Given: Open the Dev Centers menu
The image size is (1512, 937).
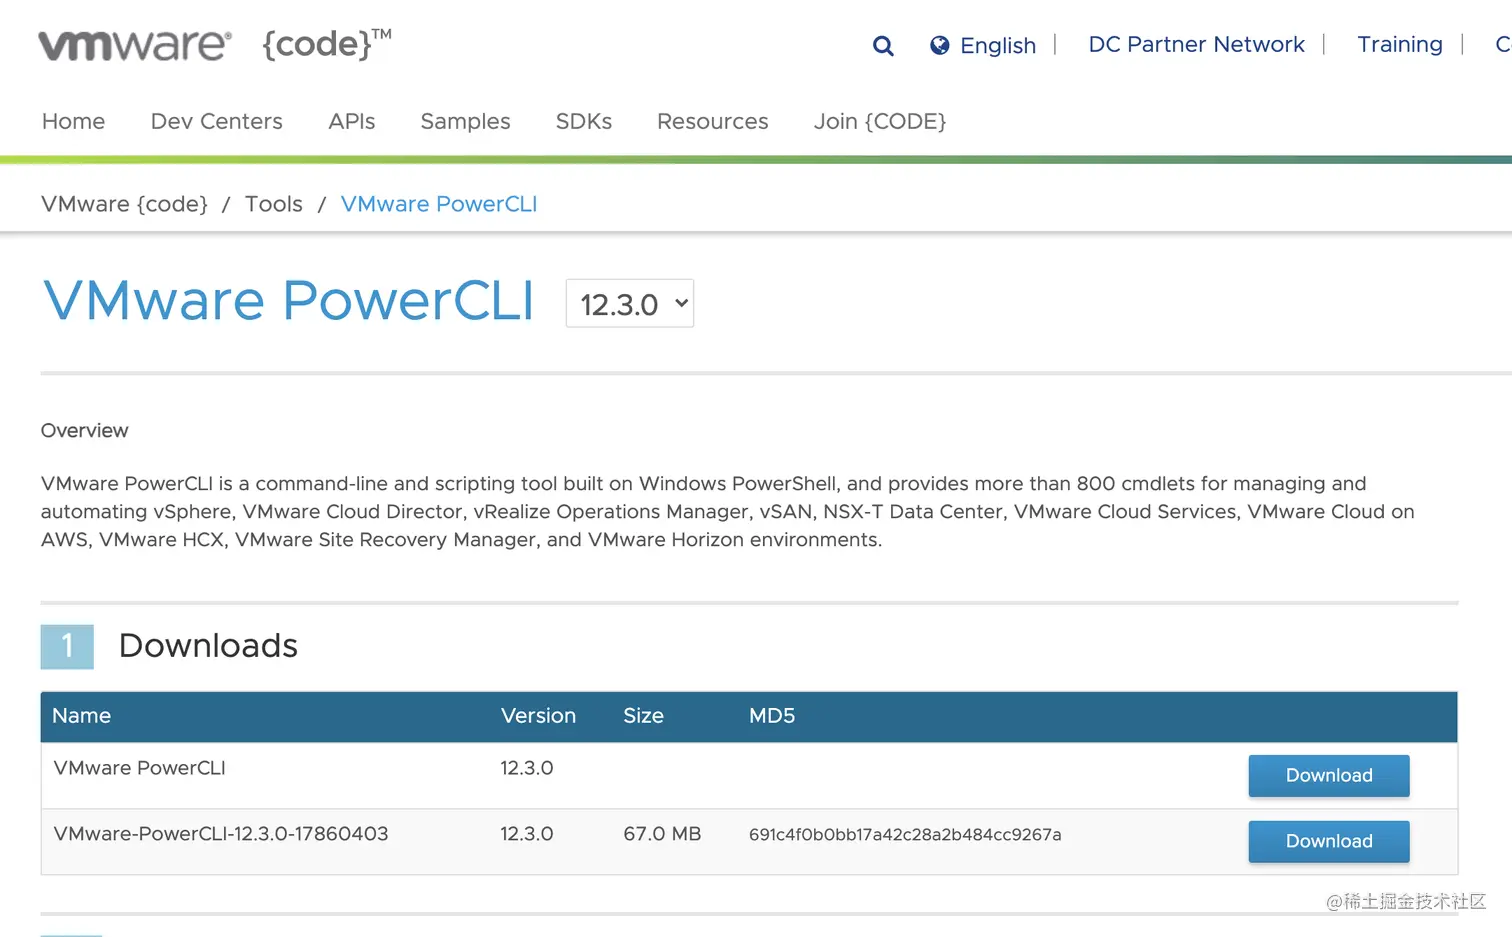Looking at the screenshot, I should point(216,121).
